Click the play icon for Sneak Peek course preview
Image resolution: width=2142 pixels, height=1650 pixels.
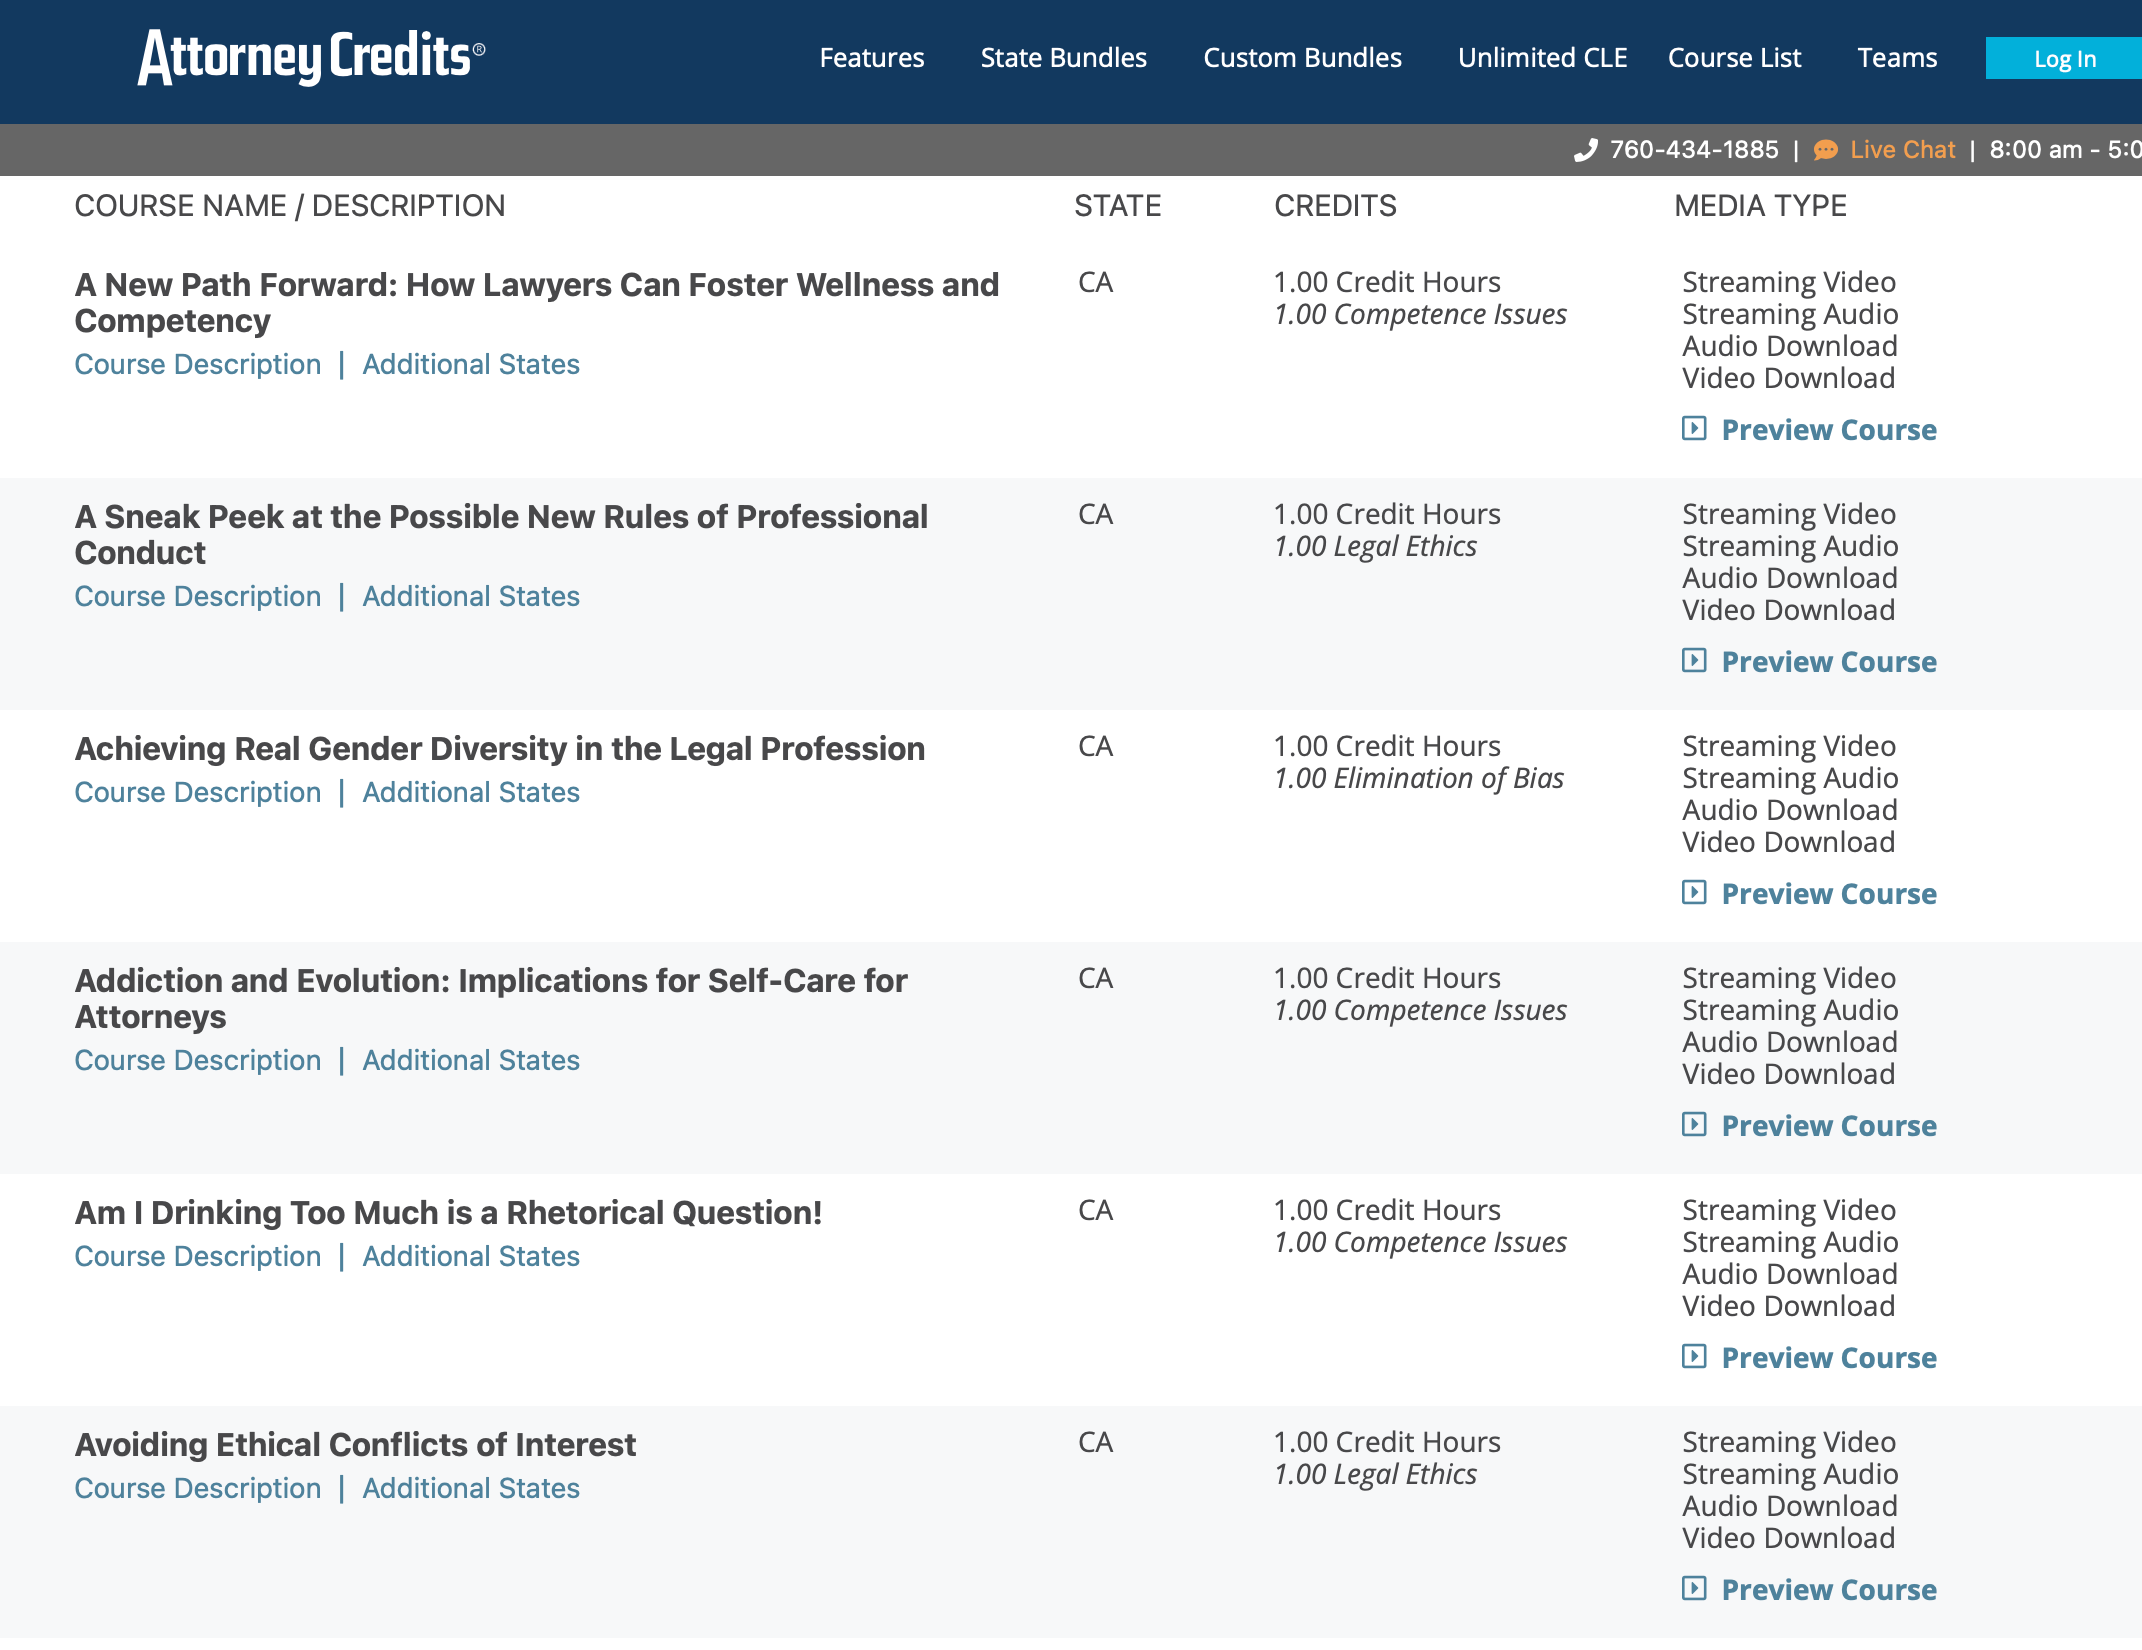(1694, 661)
